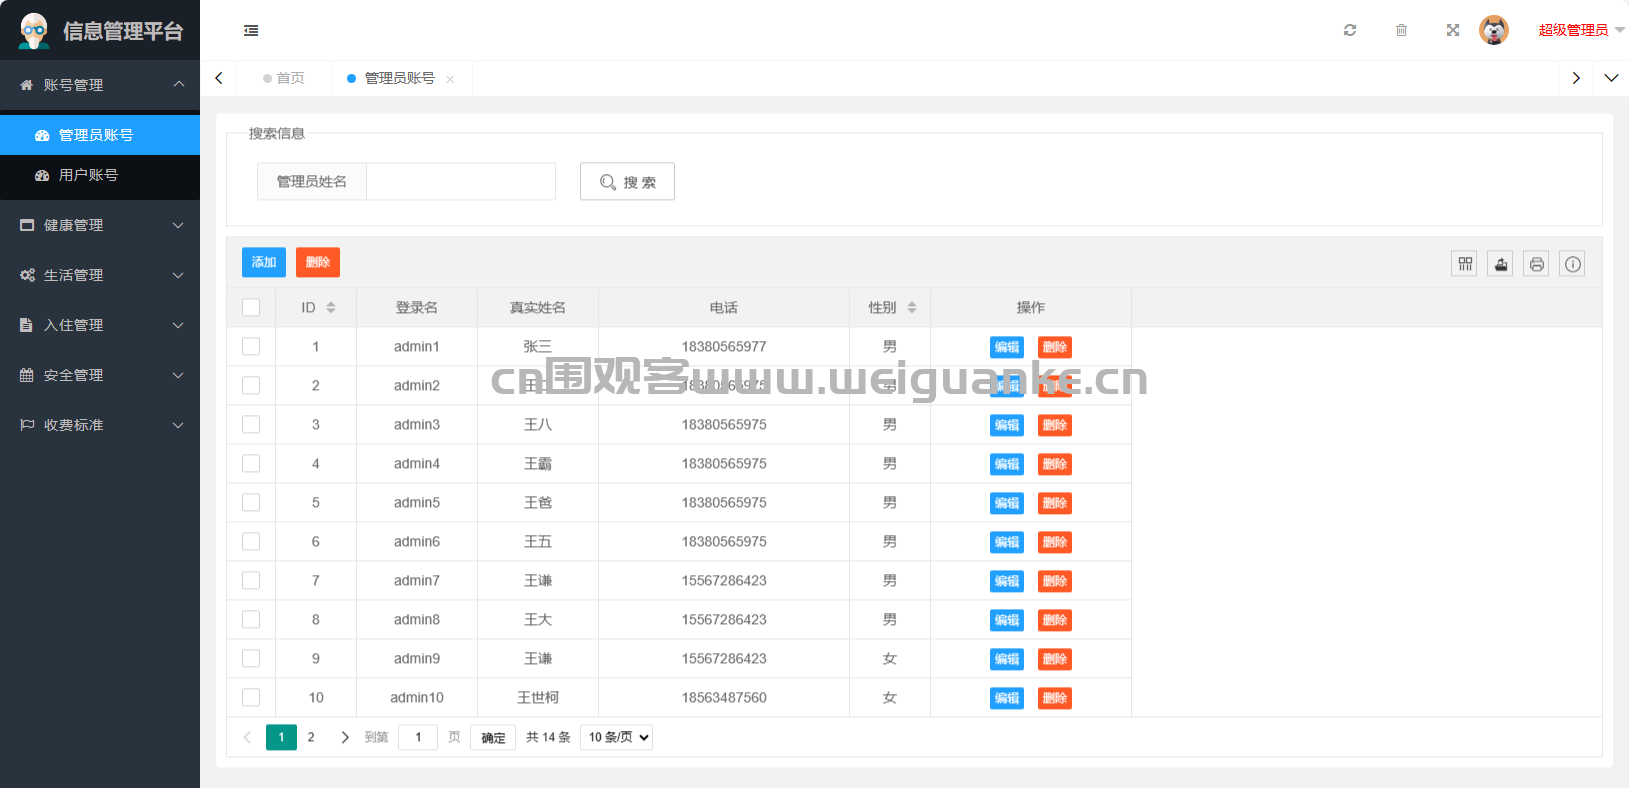Open the tab operations dropdown chevron
1629x788 pixels.
pos(1611,78)
